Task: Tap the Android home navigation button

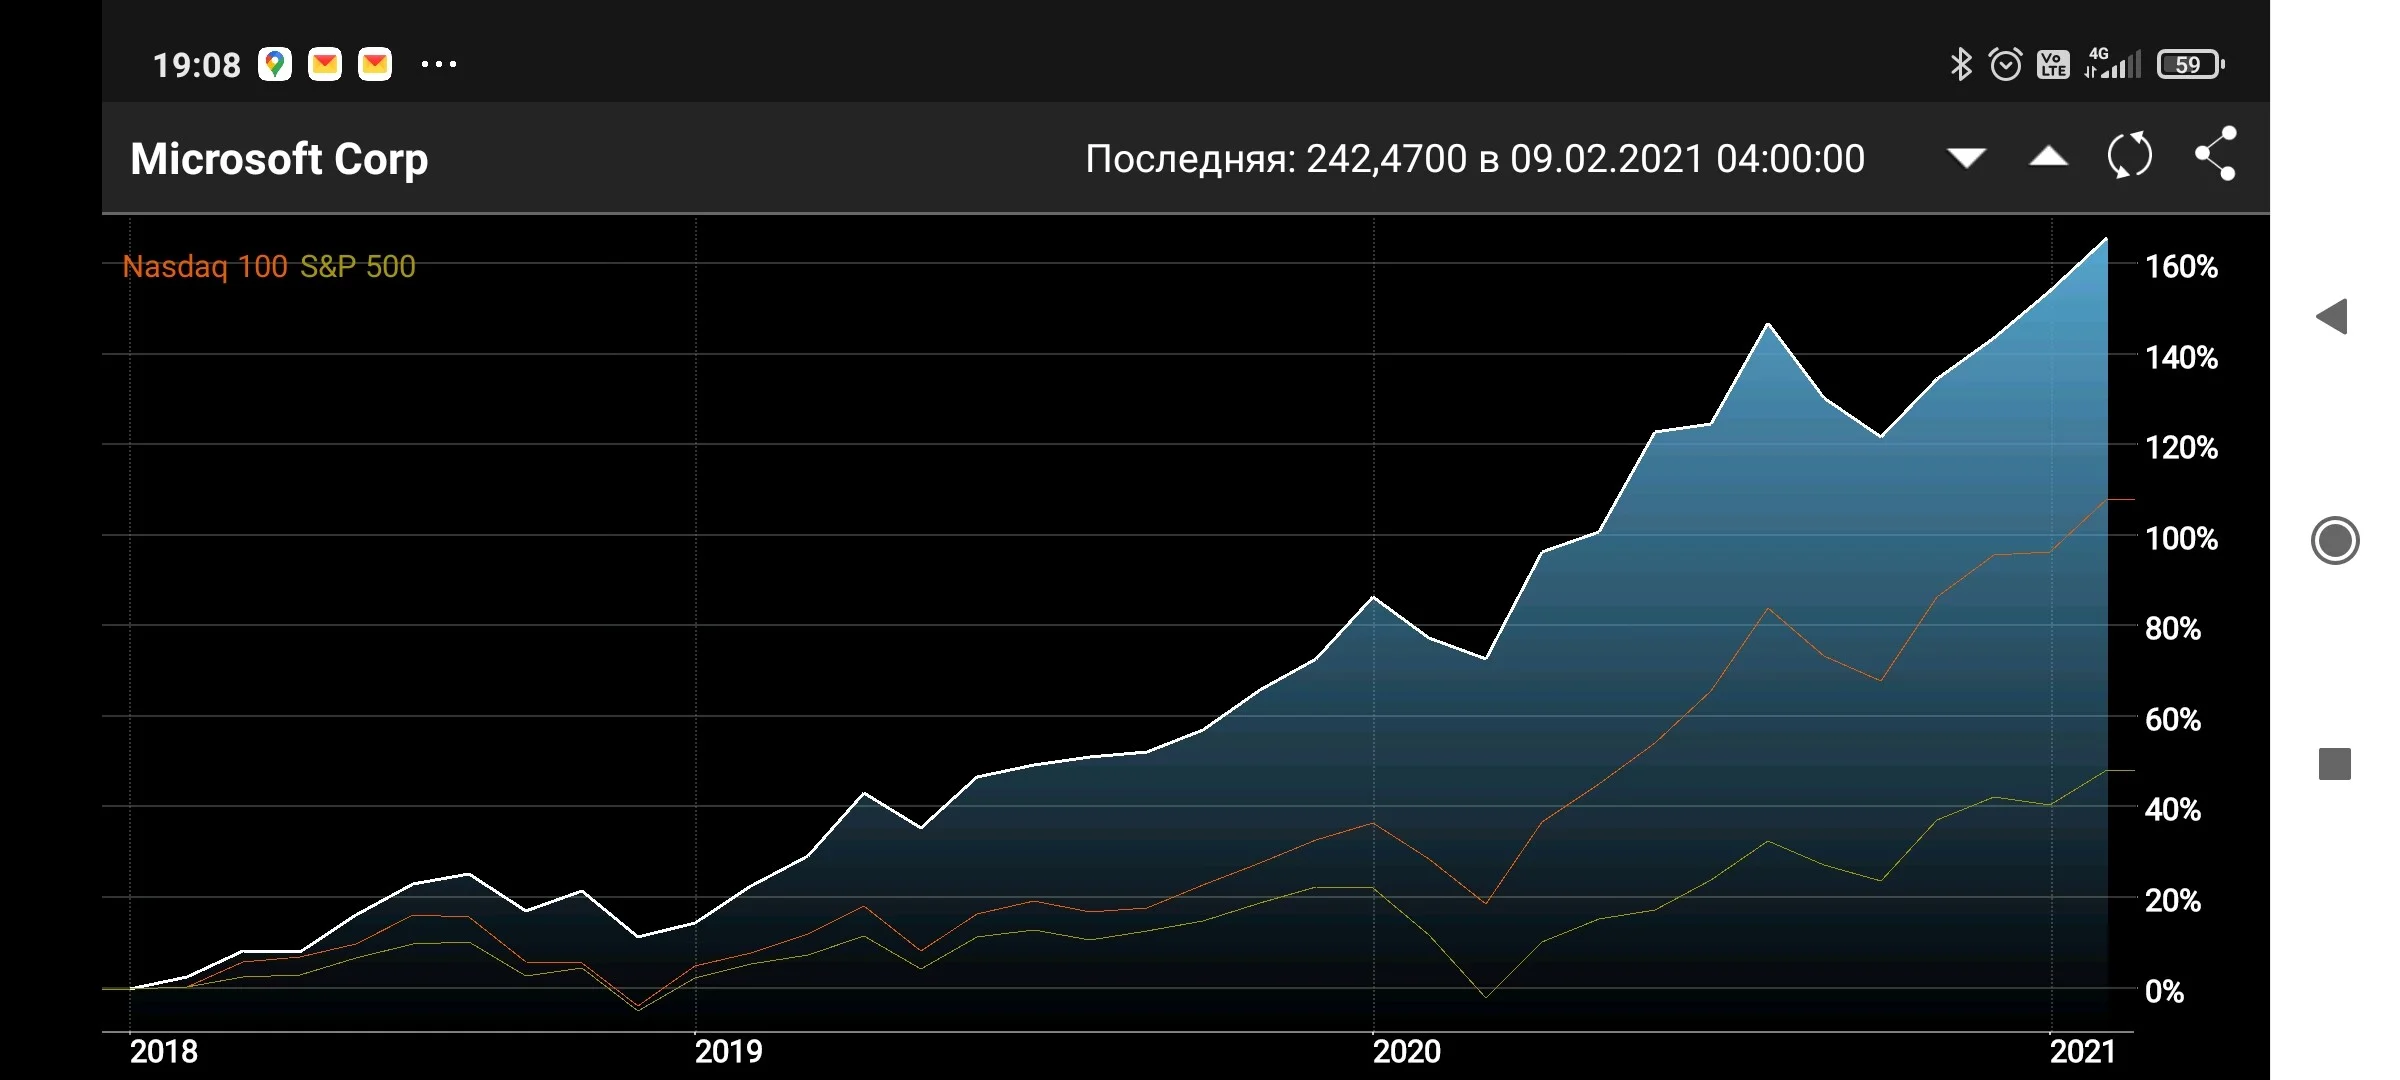Action: pos(2335,541)
